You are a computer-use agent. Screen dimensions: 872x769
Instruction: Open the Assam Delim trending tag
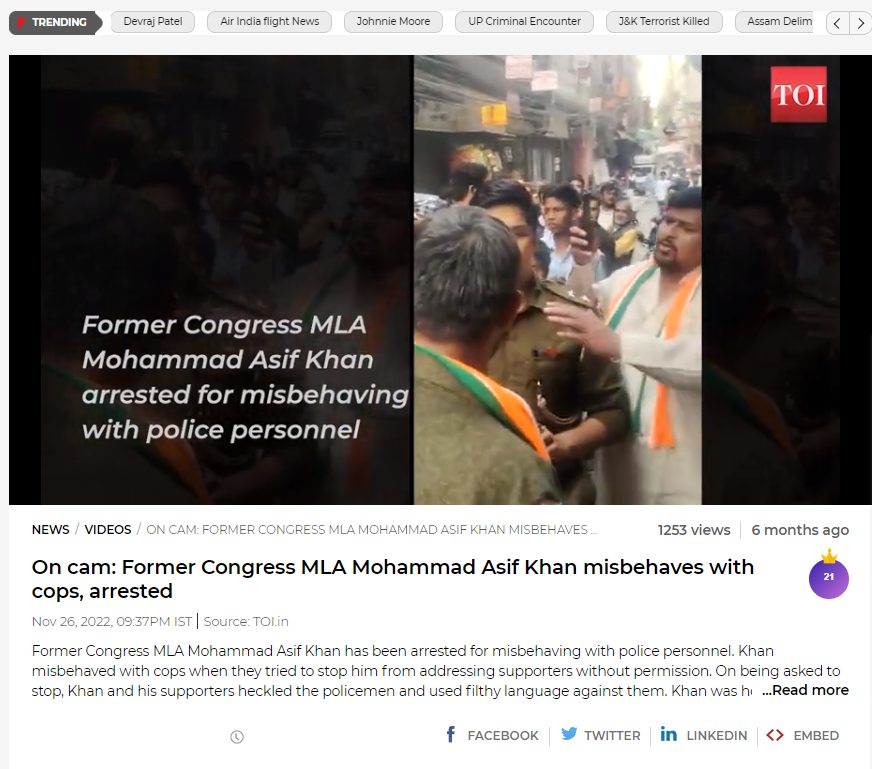(x=774, y=21)
